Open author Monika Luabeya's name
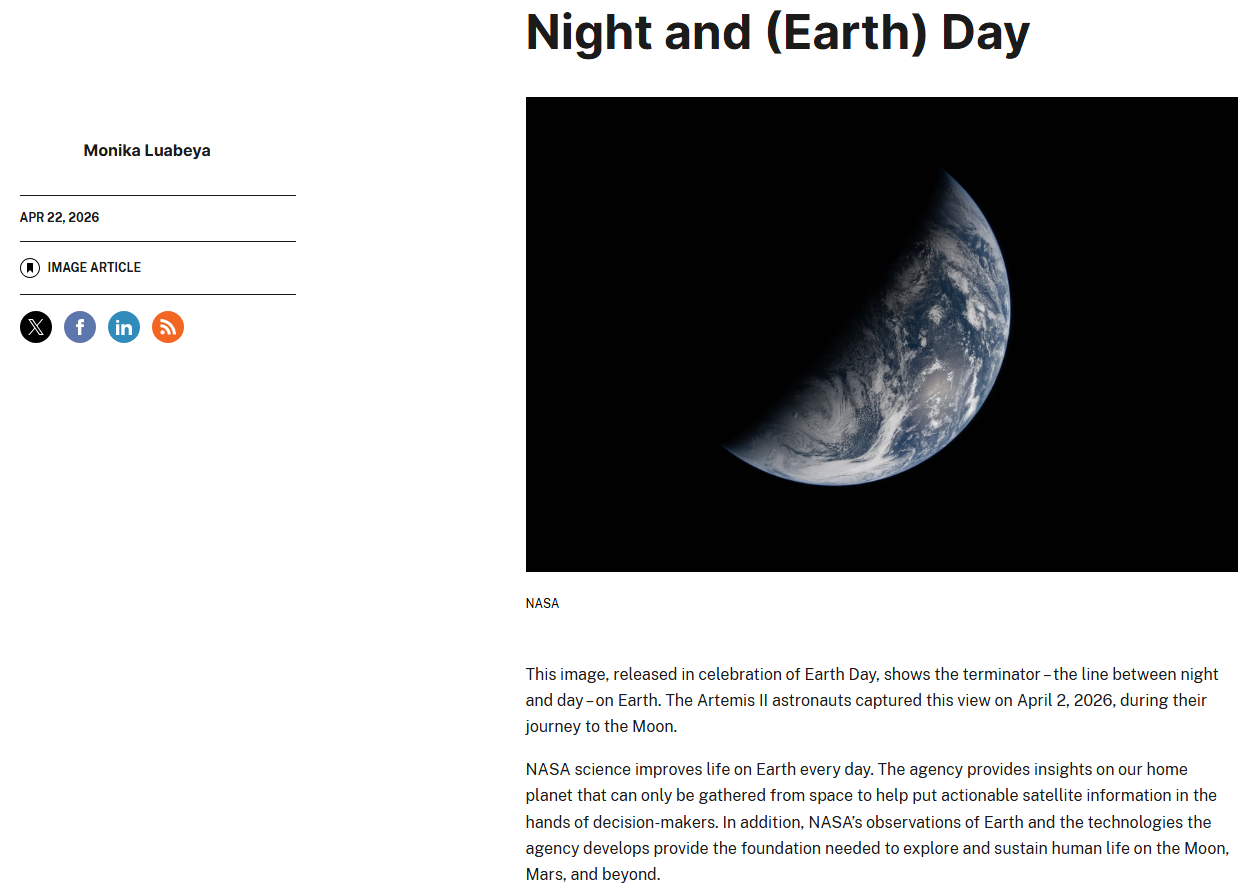 pos(147,151)
